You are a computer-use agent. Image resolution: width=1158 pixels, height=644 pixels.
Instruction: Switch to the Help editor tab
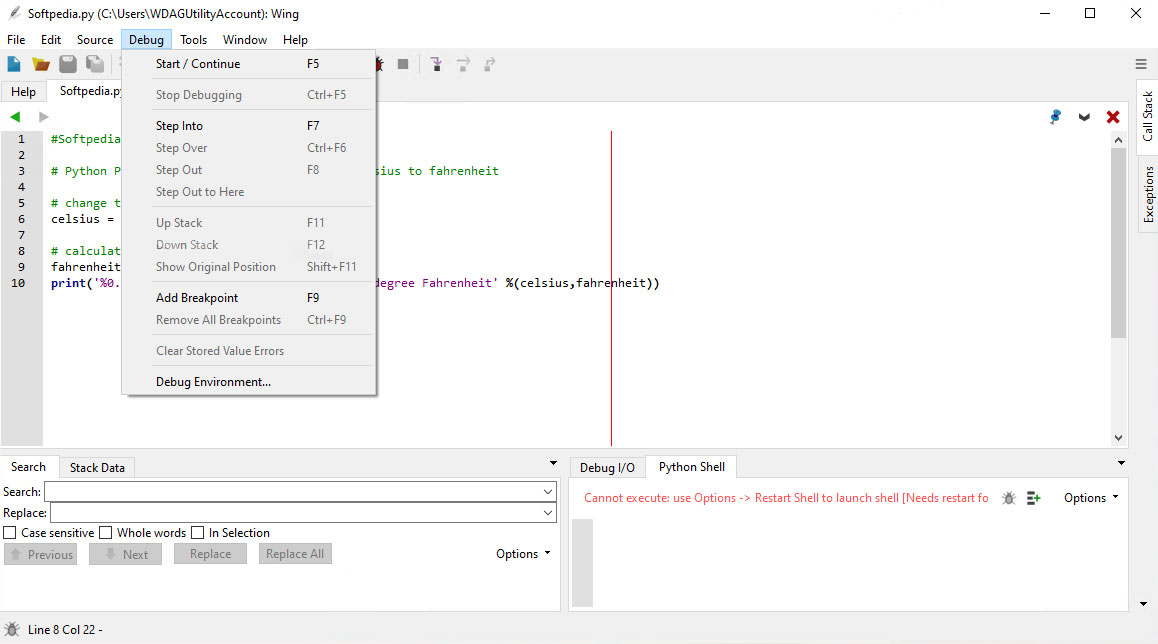24,92
